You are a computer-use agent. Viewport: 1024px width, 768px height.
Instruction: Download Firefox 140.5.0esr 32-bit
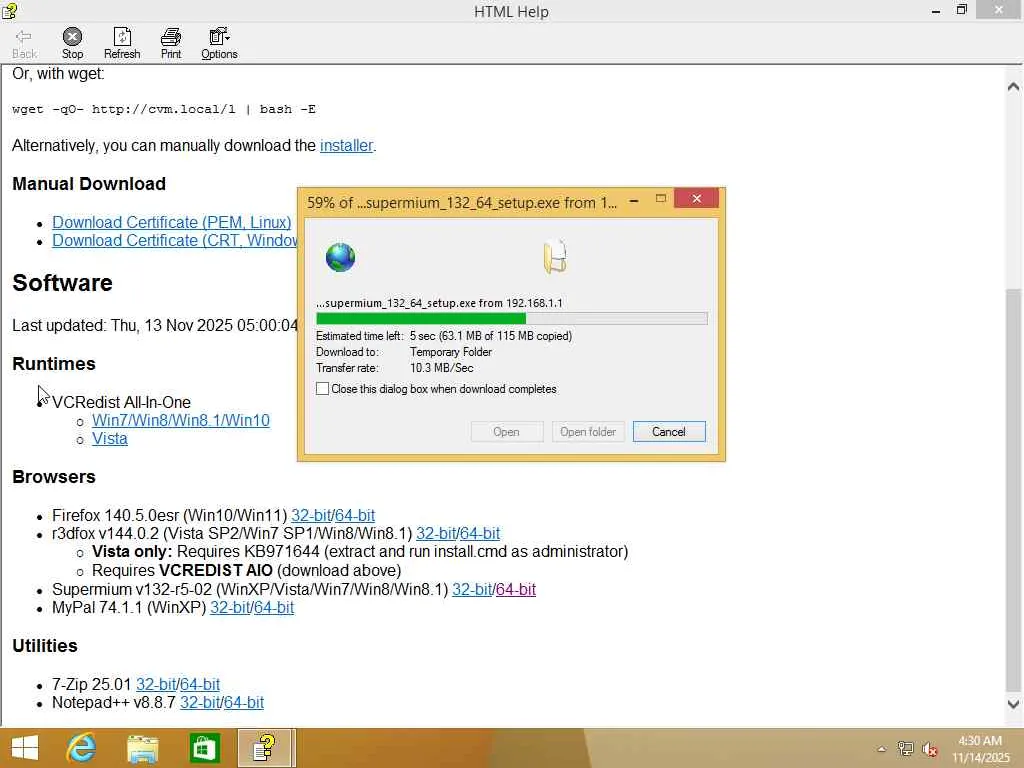[x=311, y=515]
